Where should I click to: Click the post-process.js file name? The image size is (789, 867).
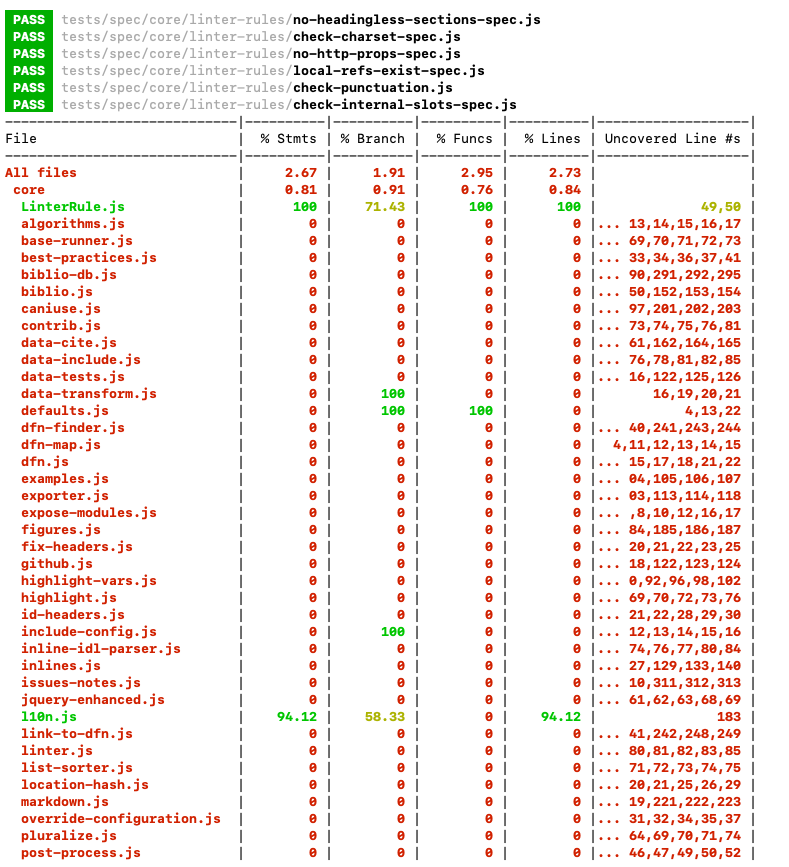(x=81, y=853)
